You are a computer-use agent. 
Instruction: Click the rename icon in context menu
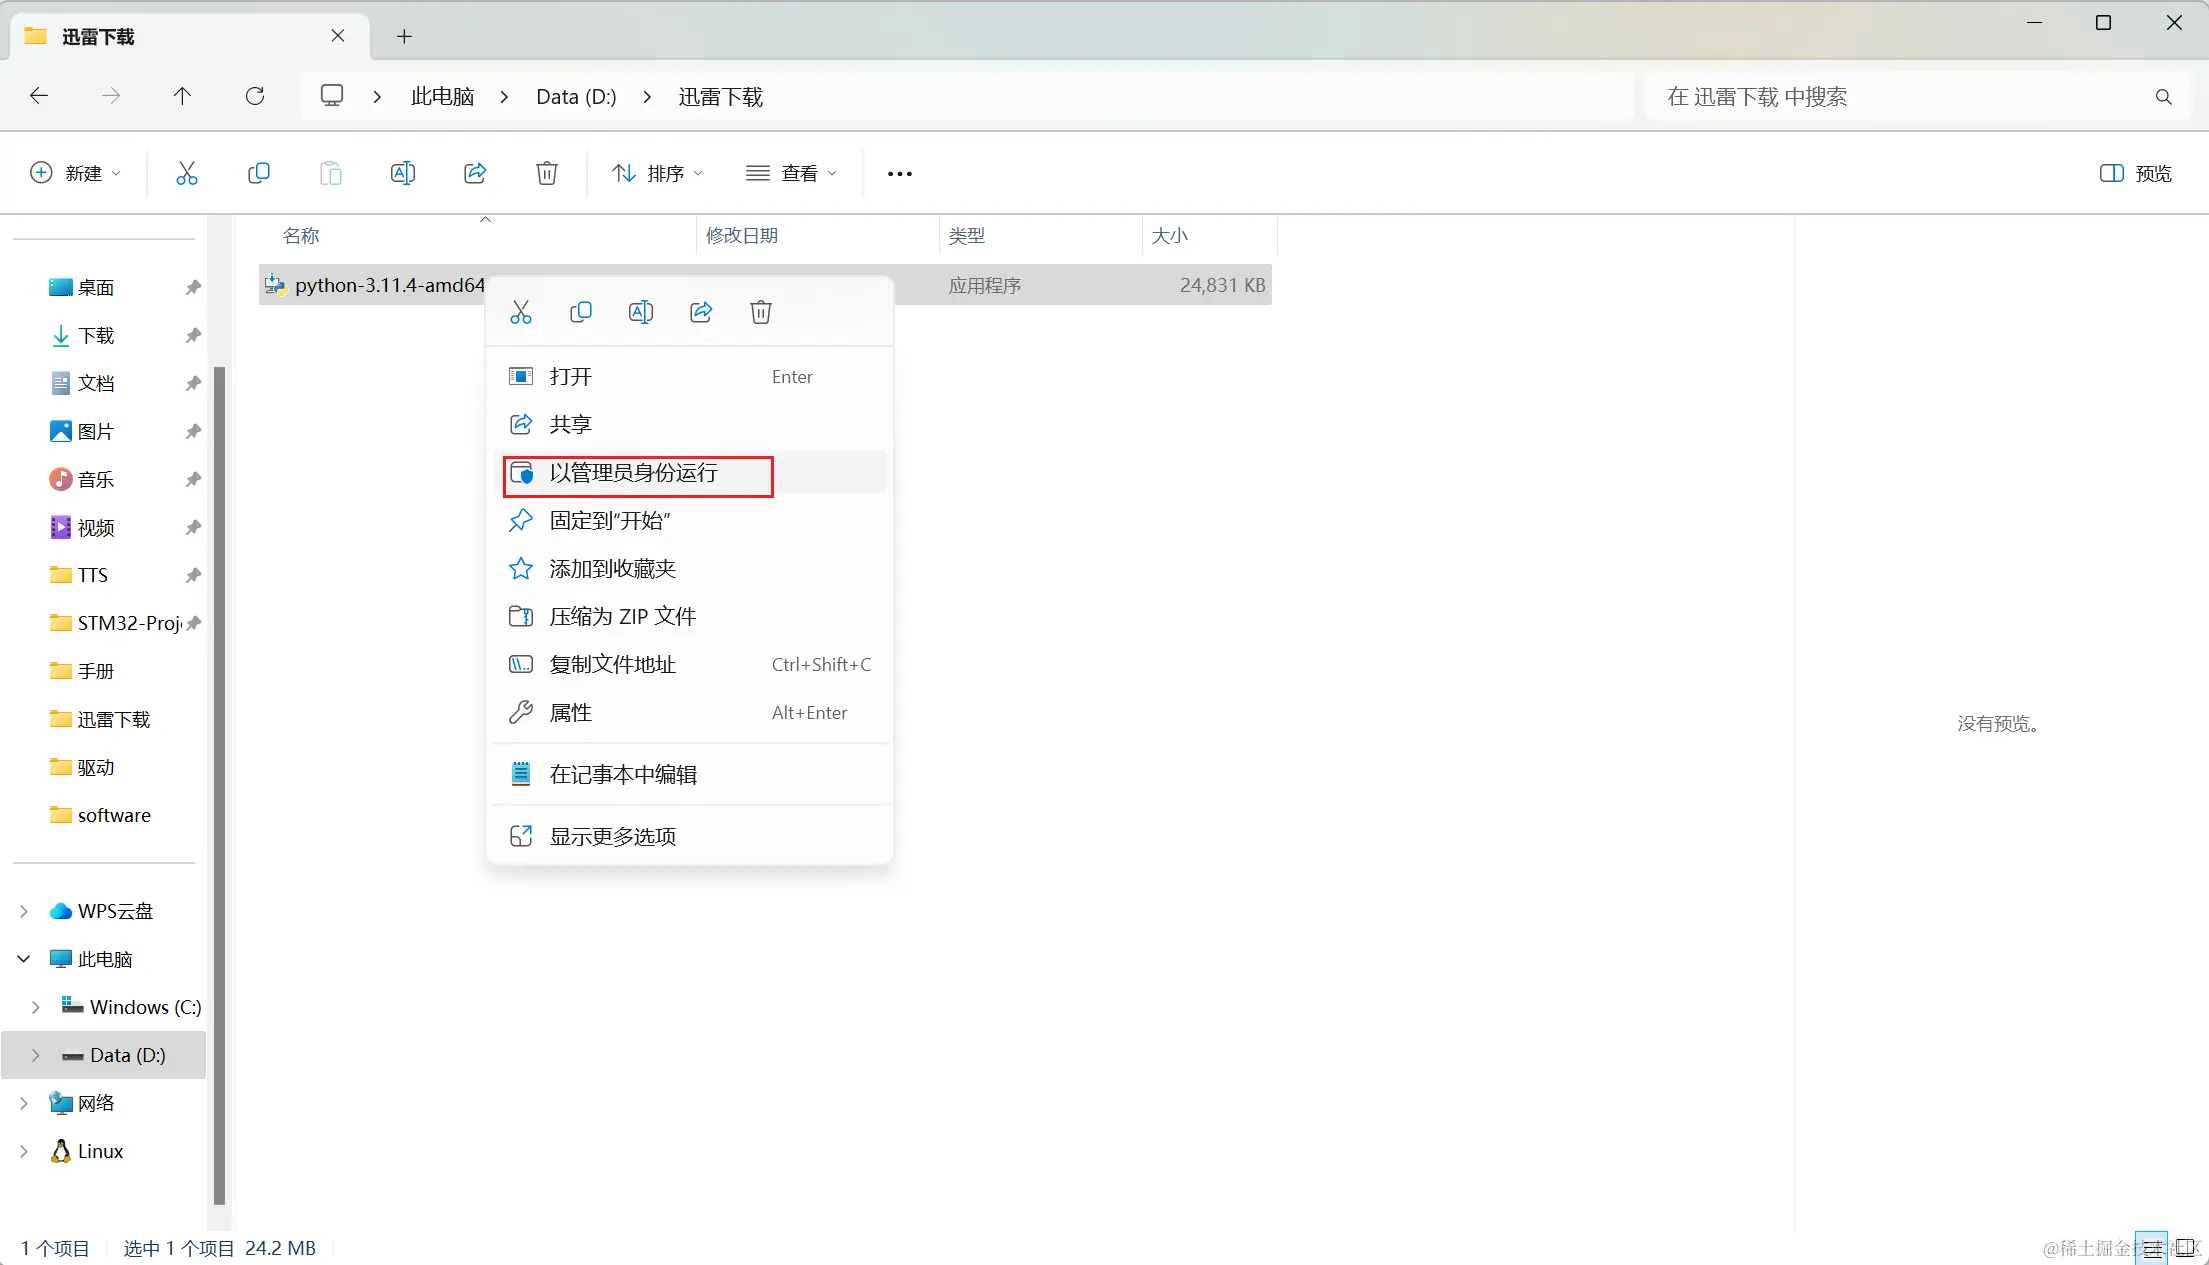click(640, 312)
